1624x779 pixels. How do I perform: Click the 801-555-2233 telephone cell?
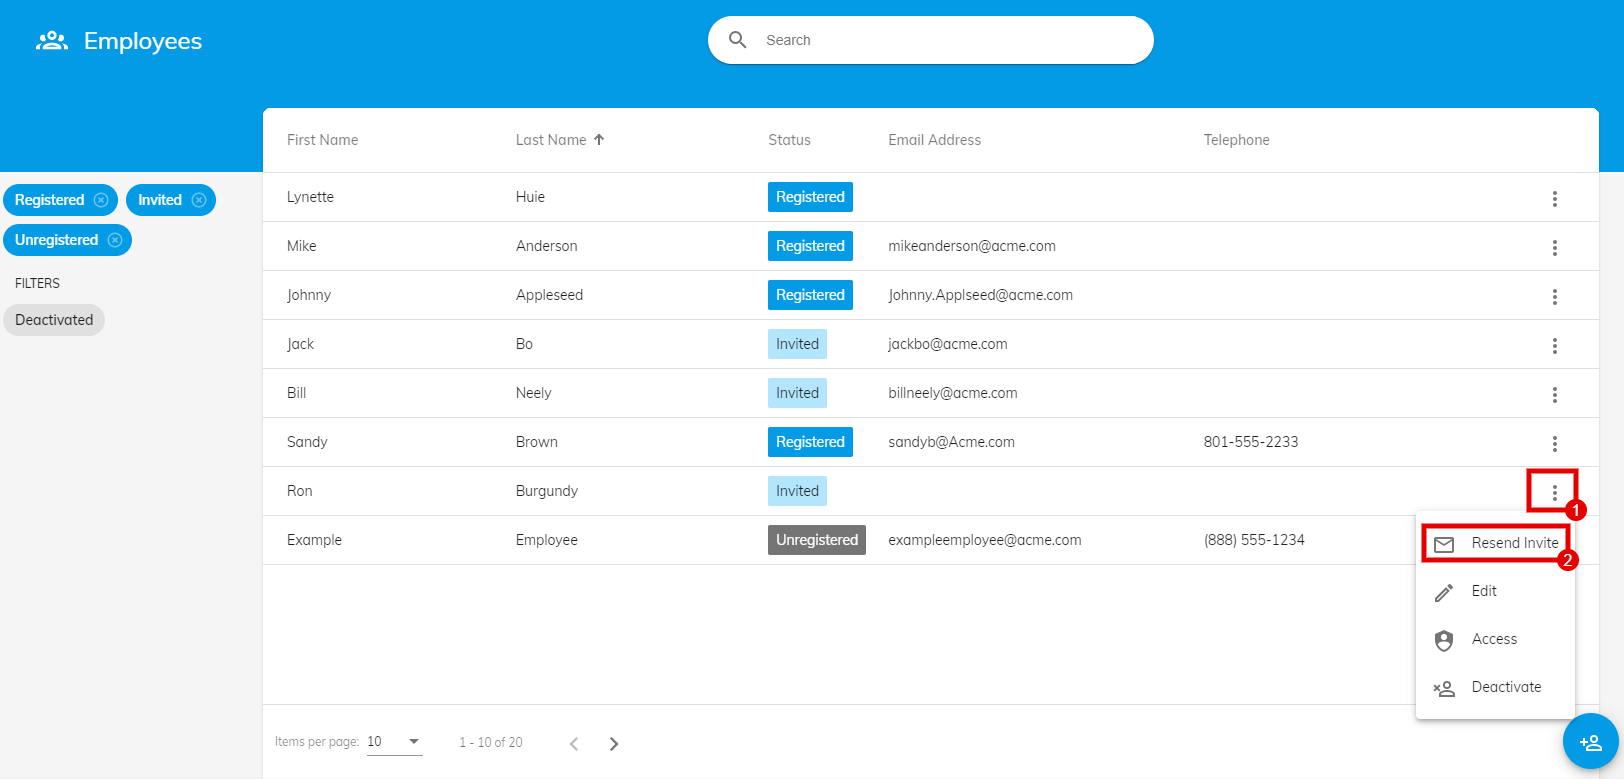1251,442
